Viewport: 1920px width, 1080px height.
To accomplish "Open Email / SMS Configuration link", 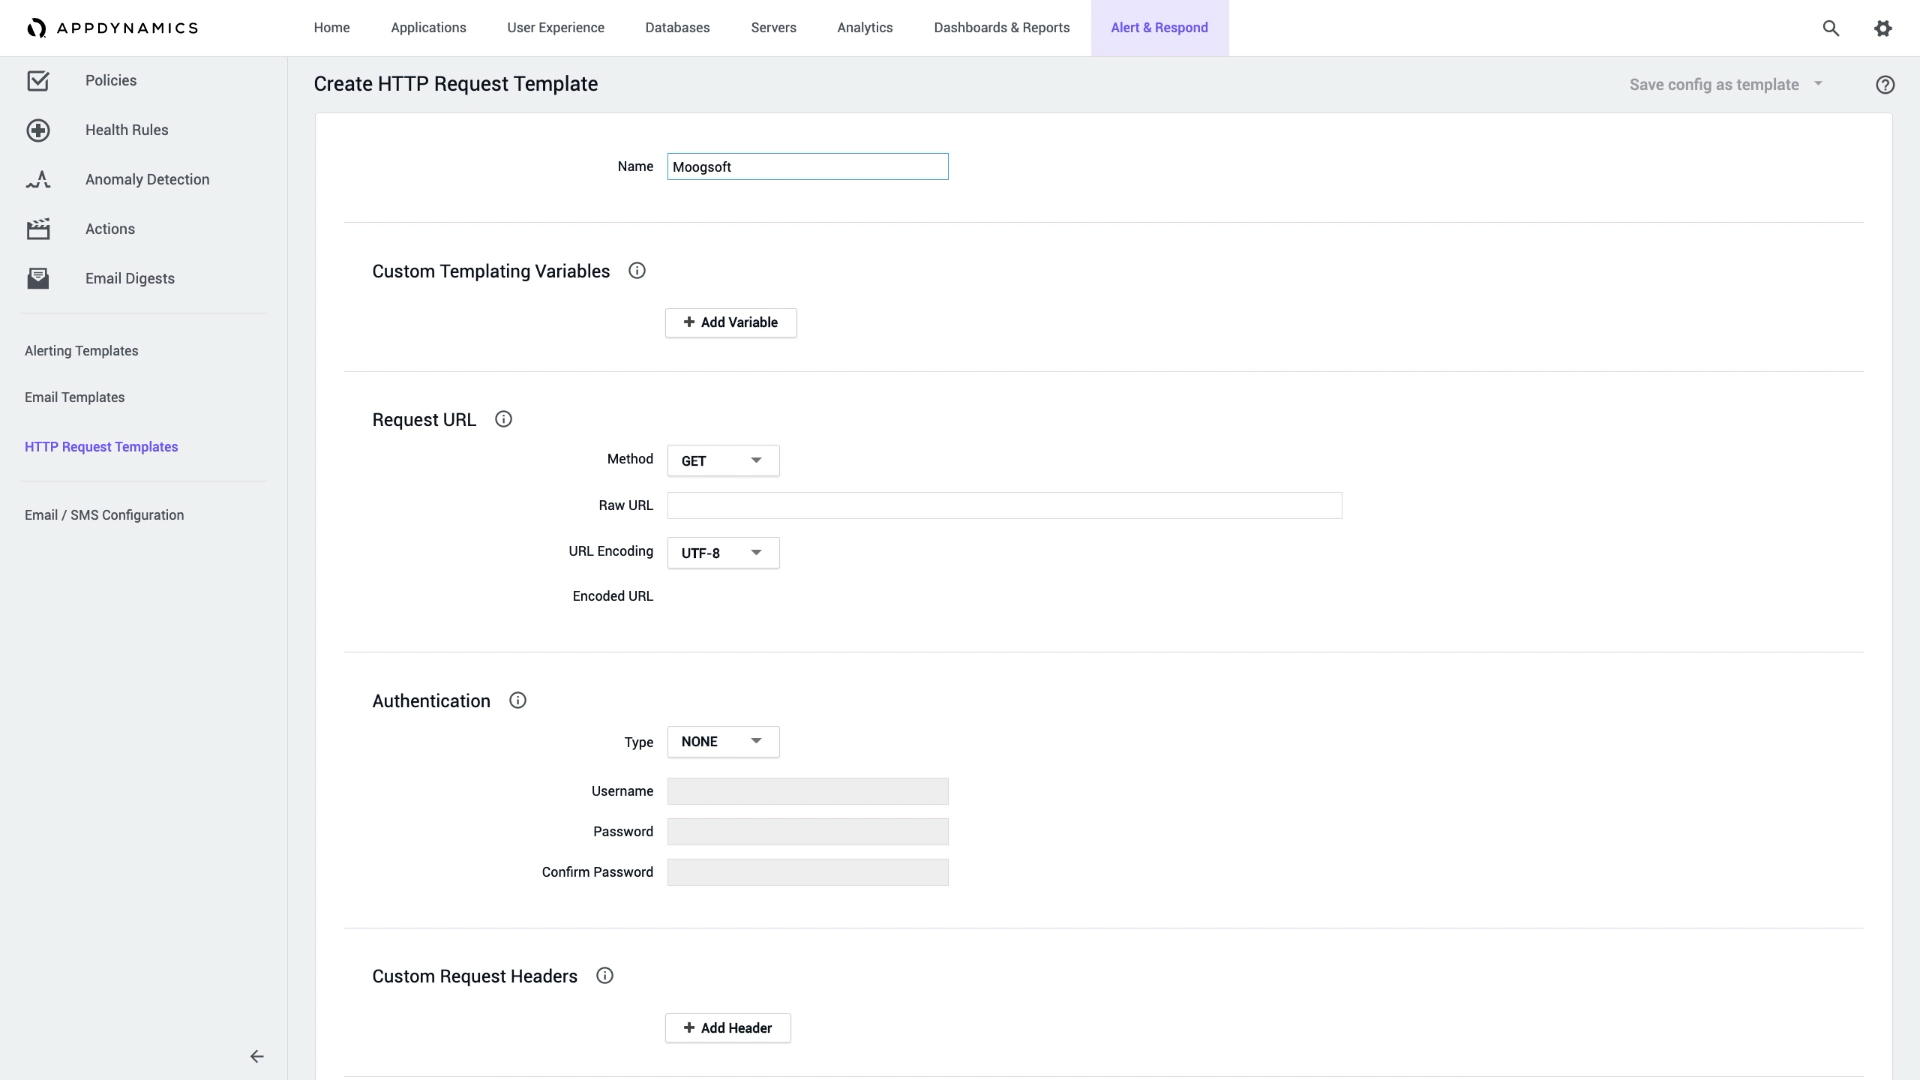I will pyautogui.click(x=105, y=515).
